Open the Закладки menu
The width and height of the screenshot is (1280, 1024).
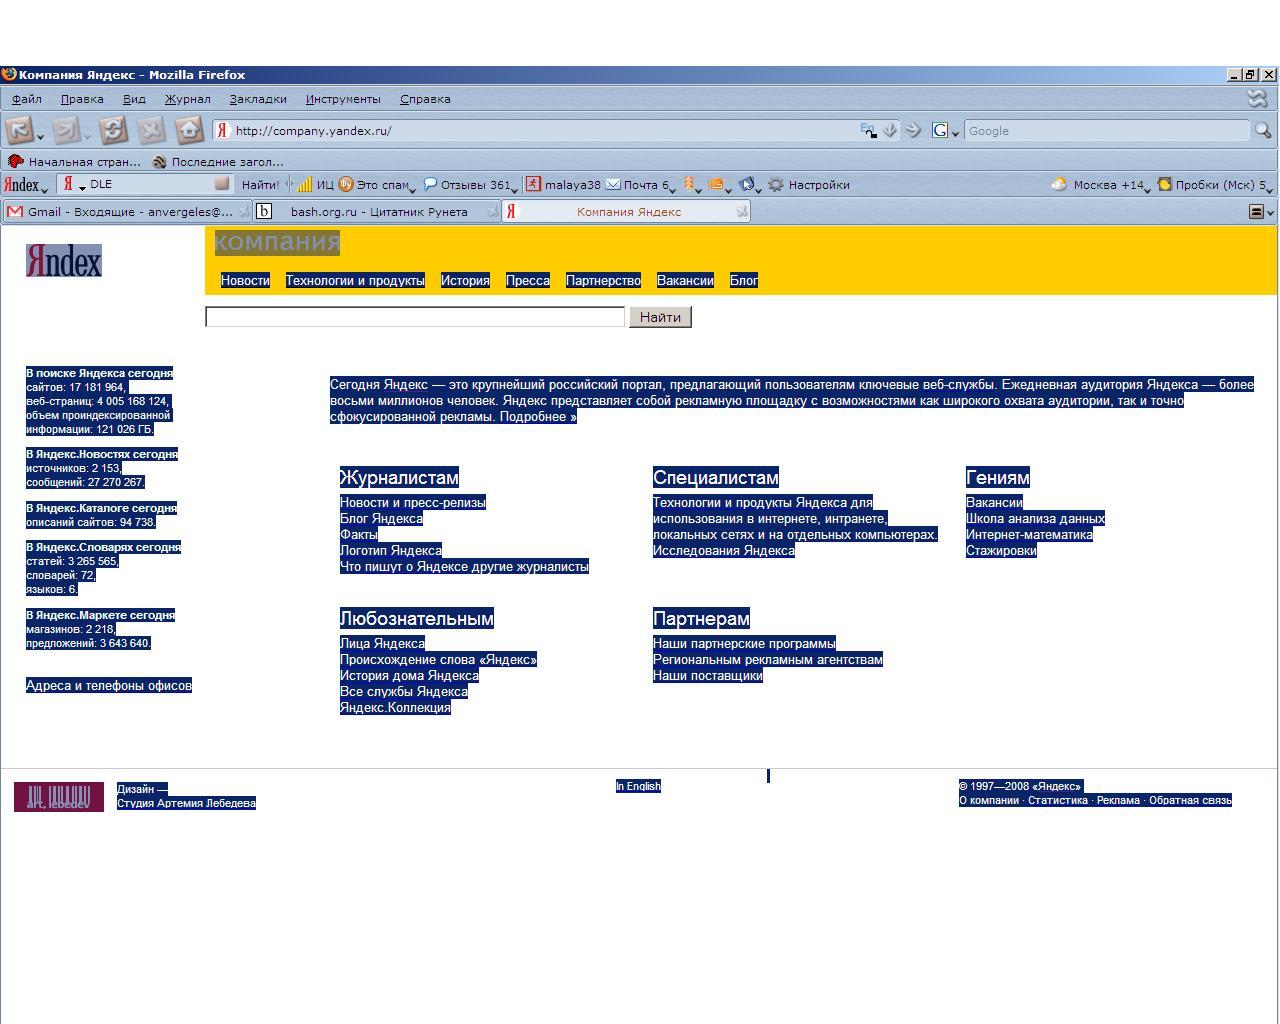[x=258, y=99]
